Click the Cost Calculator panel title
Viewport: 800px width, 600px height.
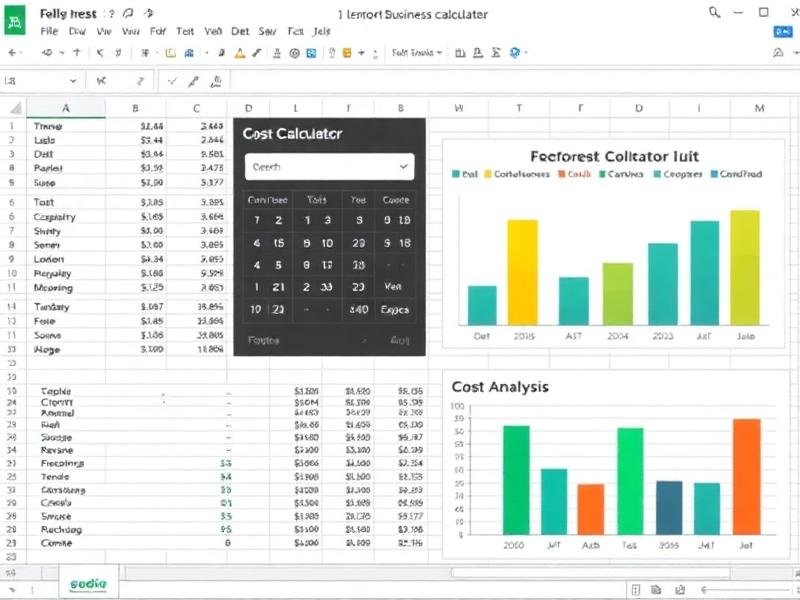[292, 134]
